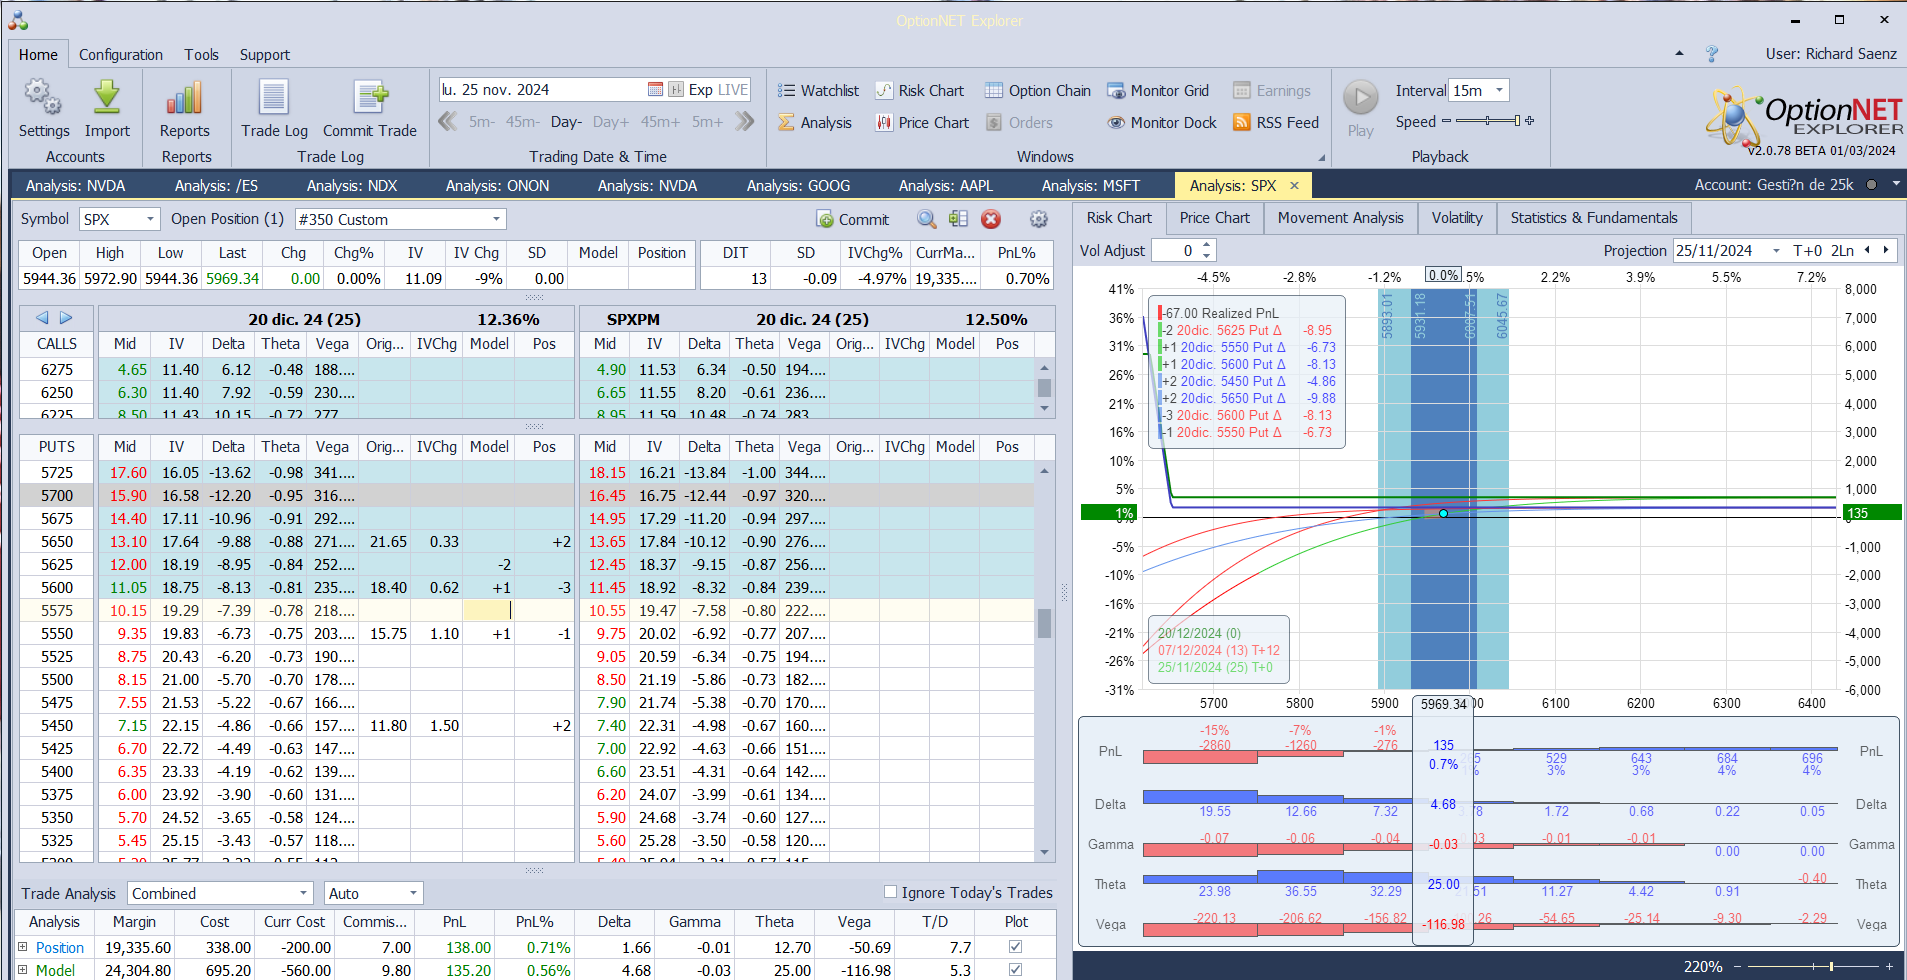
Task: Open the Monitor Grid window
Action: (1158, 91)
